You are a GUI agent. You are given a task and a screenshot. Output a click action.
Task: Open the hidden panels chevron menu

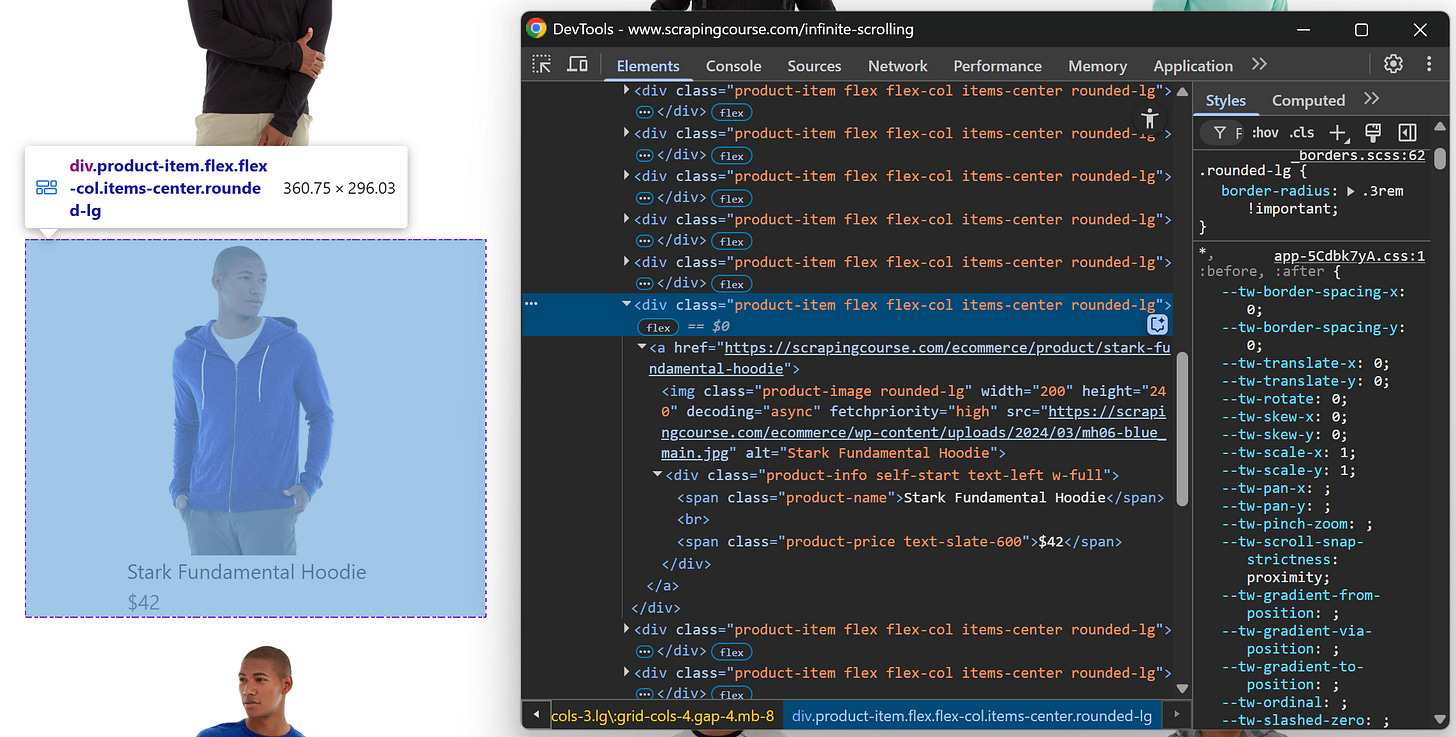coord(1258,63)
